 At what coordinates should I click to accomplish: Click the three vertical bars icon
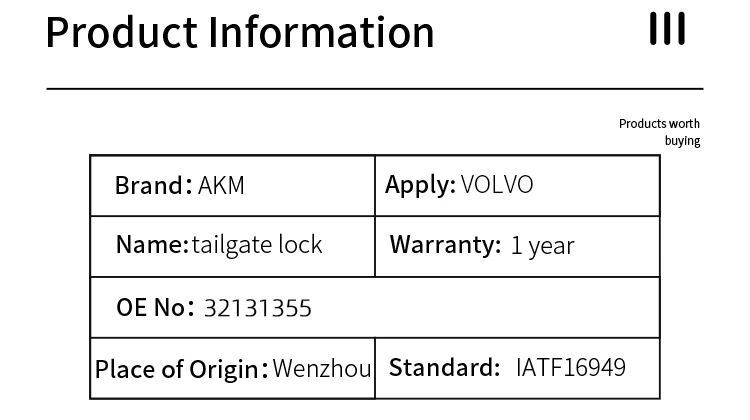667,30
